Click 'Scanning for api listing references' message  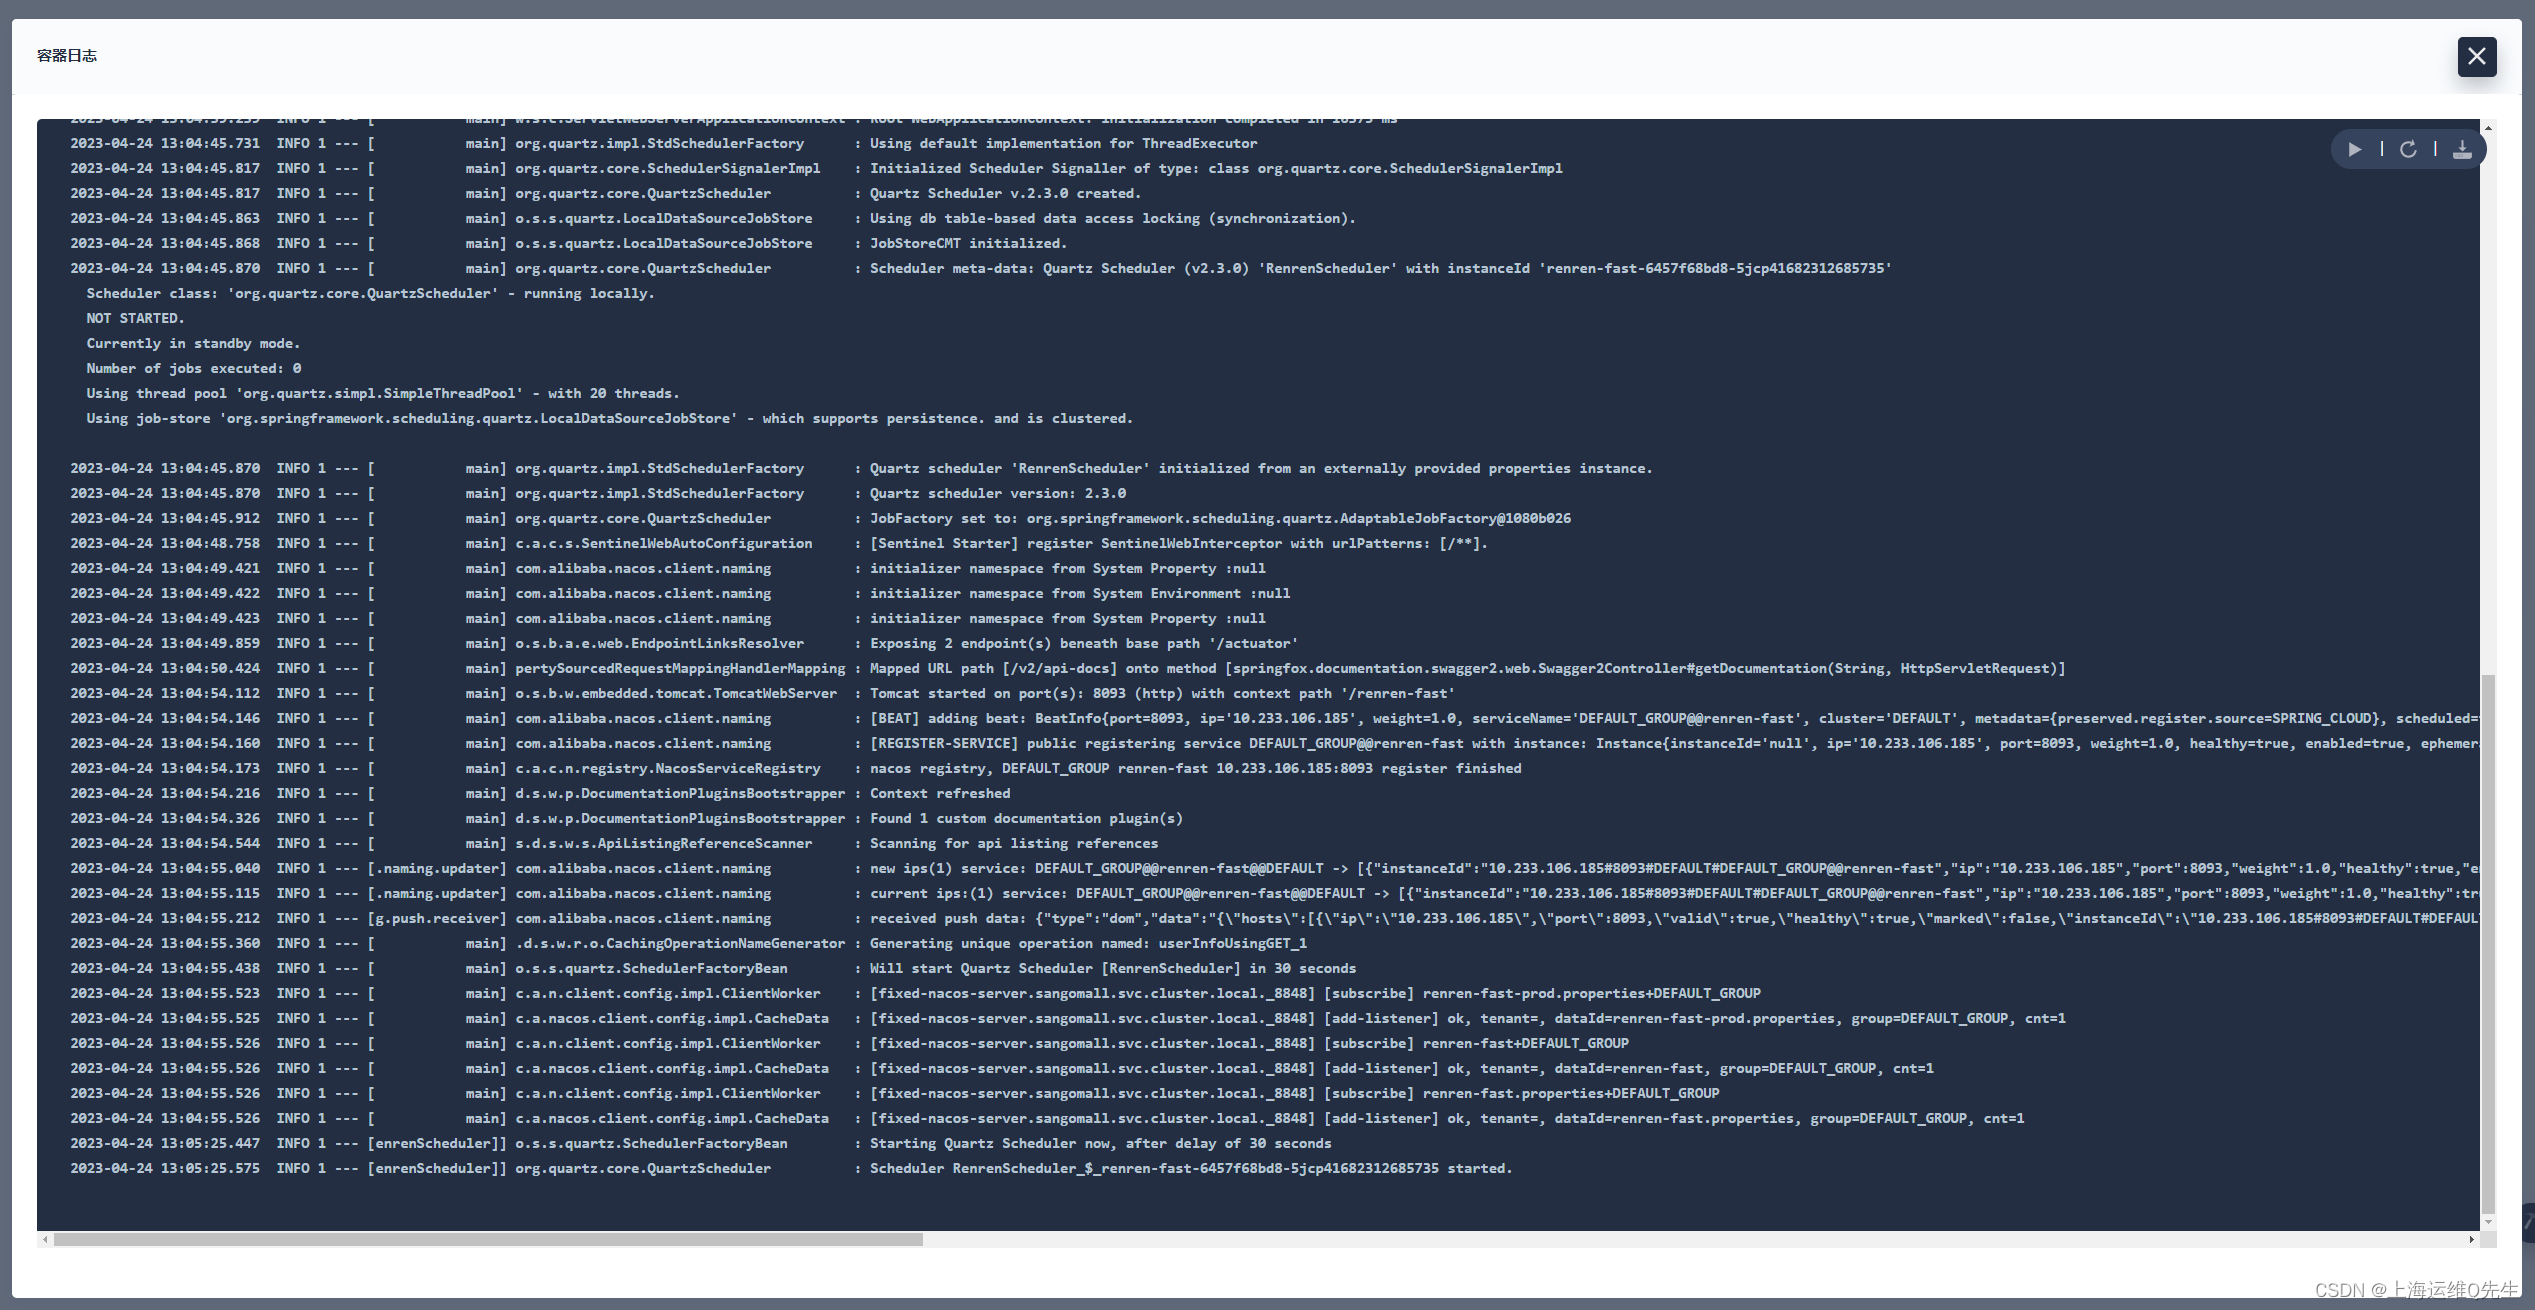pyautogui.click(x=1014, y=843)
